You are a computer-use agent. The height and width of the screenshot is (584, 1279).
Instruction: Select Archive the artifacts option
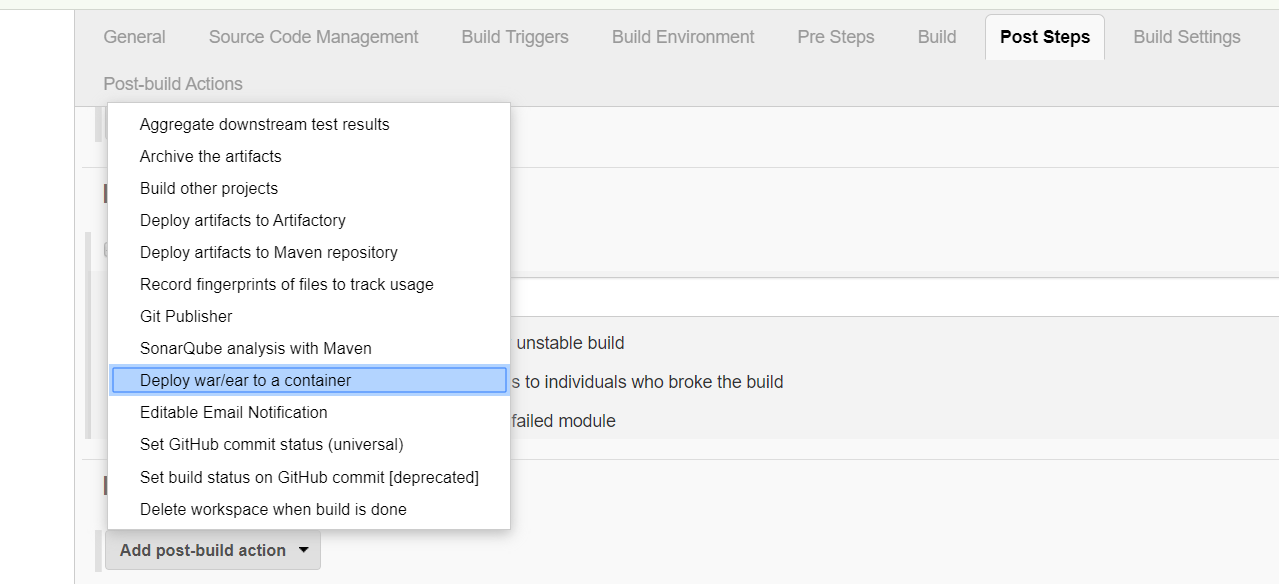211,157
